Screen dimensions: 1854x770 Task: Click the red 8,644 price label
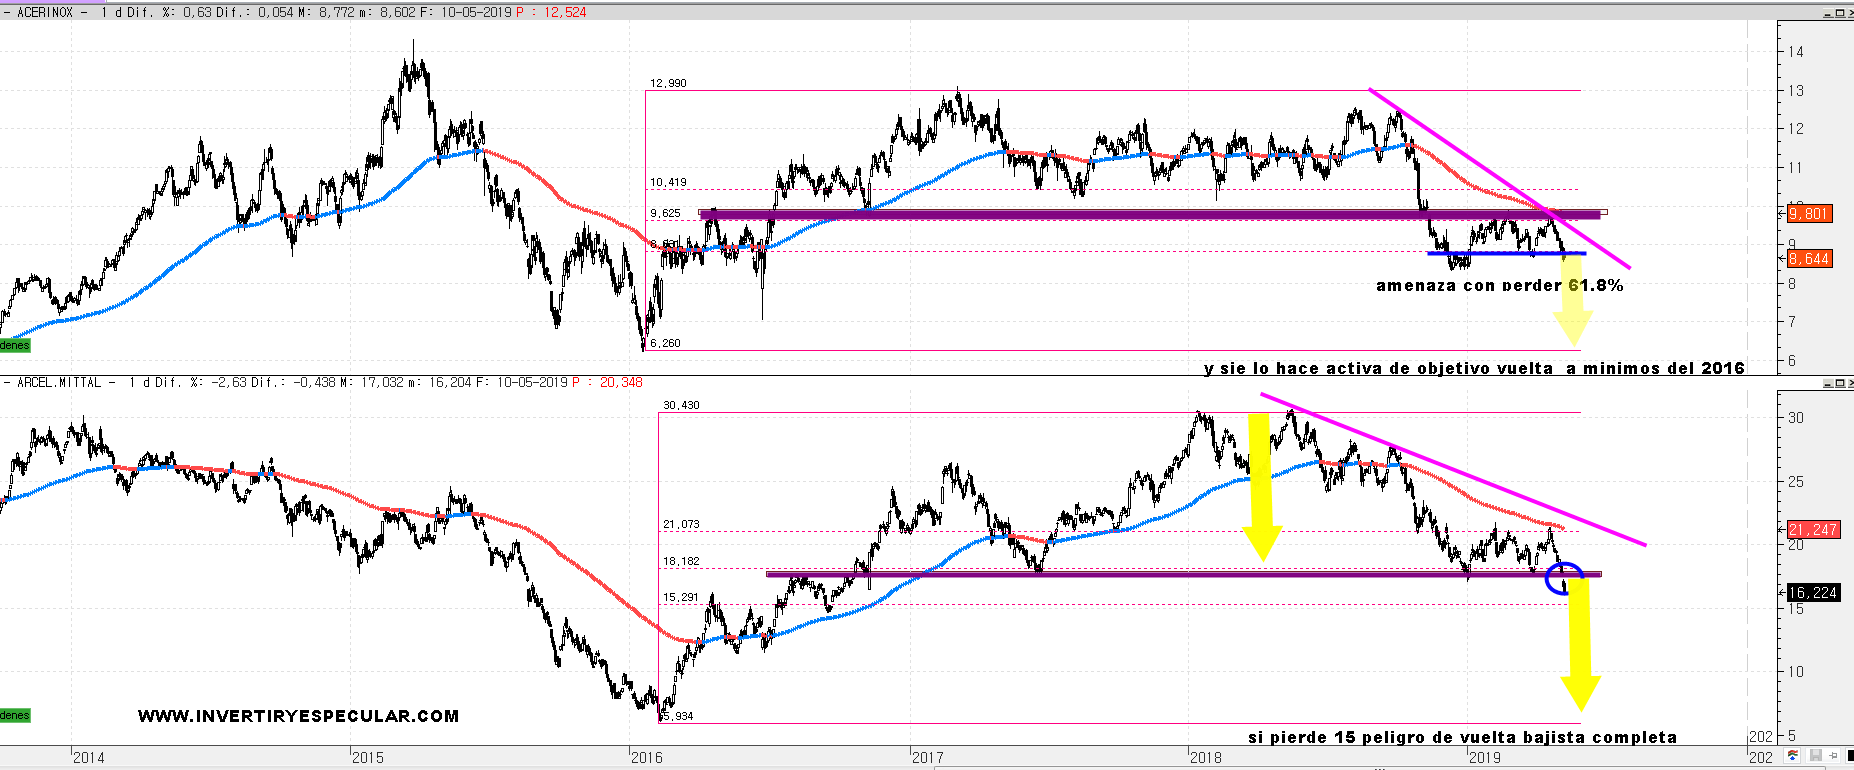1809,259
